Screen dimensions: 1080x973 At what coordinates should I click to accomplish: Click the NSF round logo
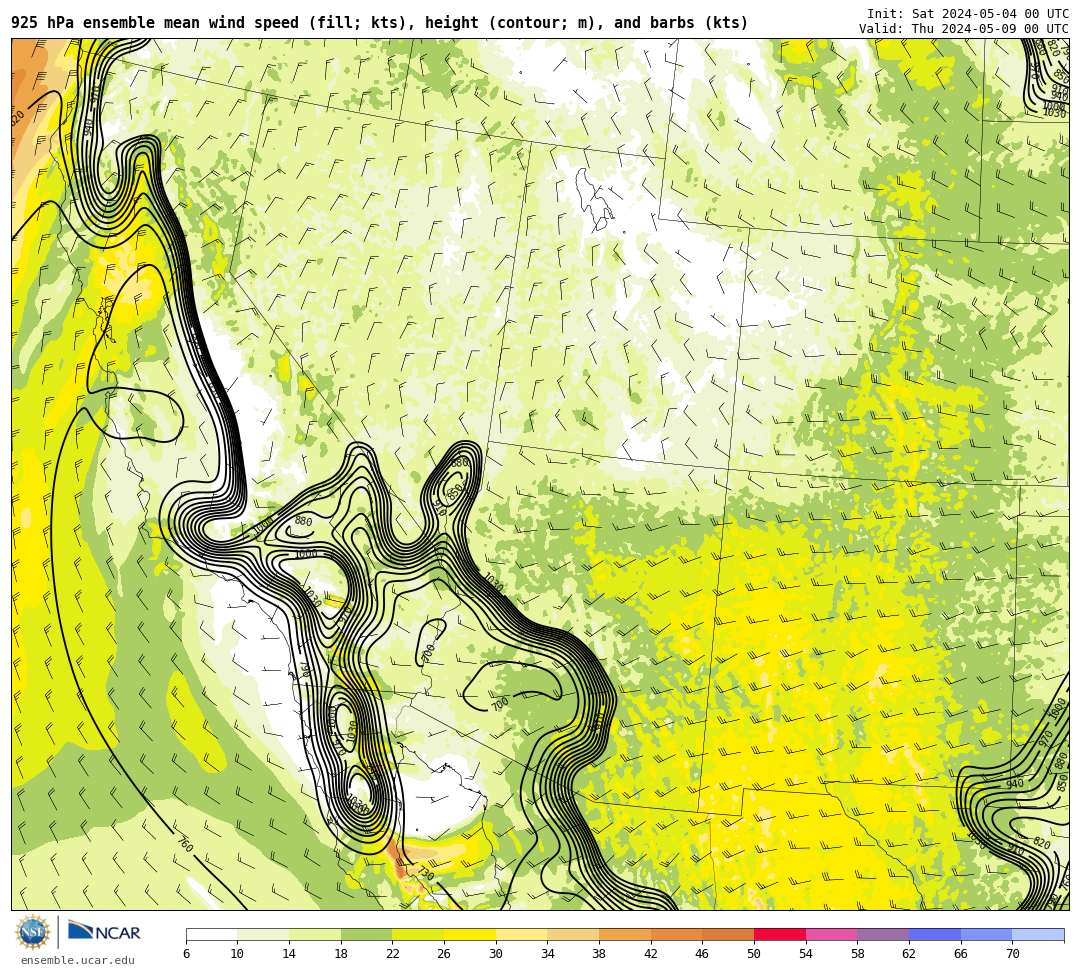point(32,932)
